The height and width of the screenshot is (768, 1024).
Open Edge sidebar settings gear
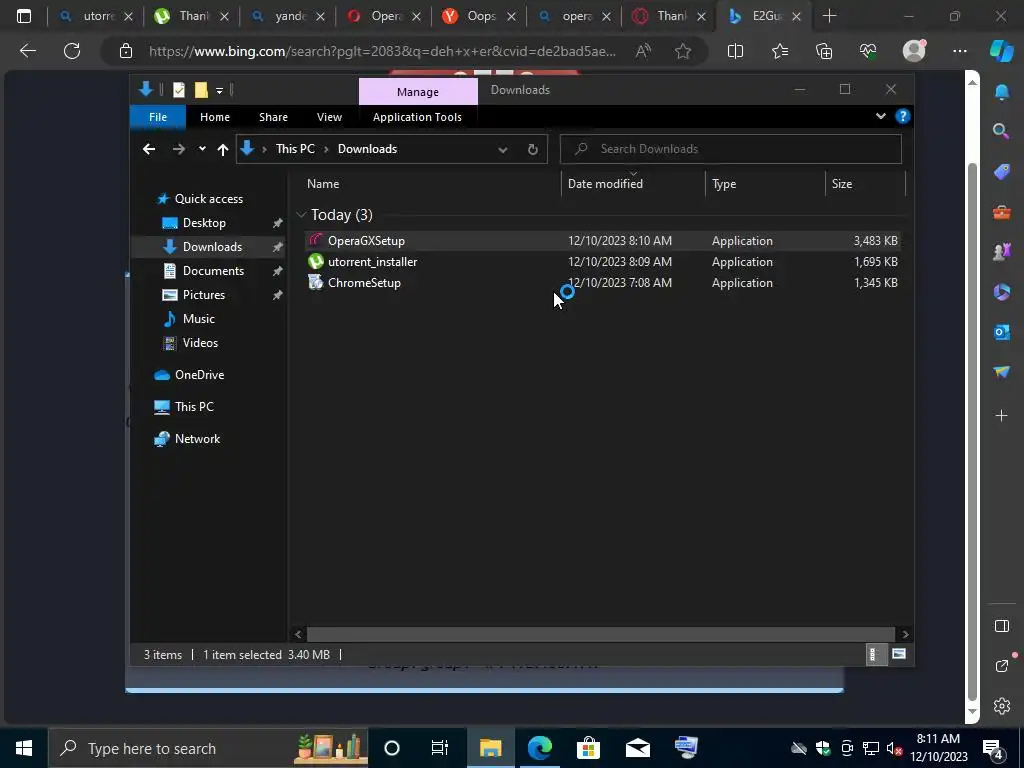click(x=1001, y=705)
